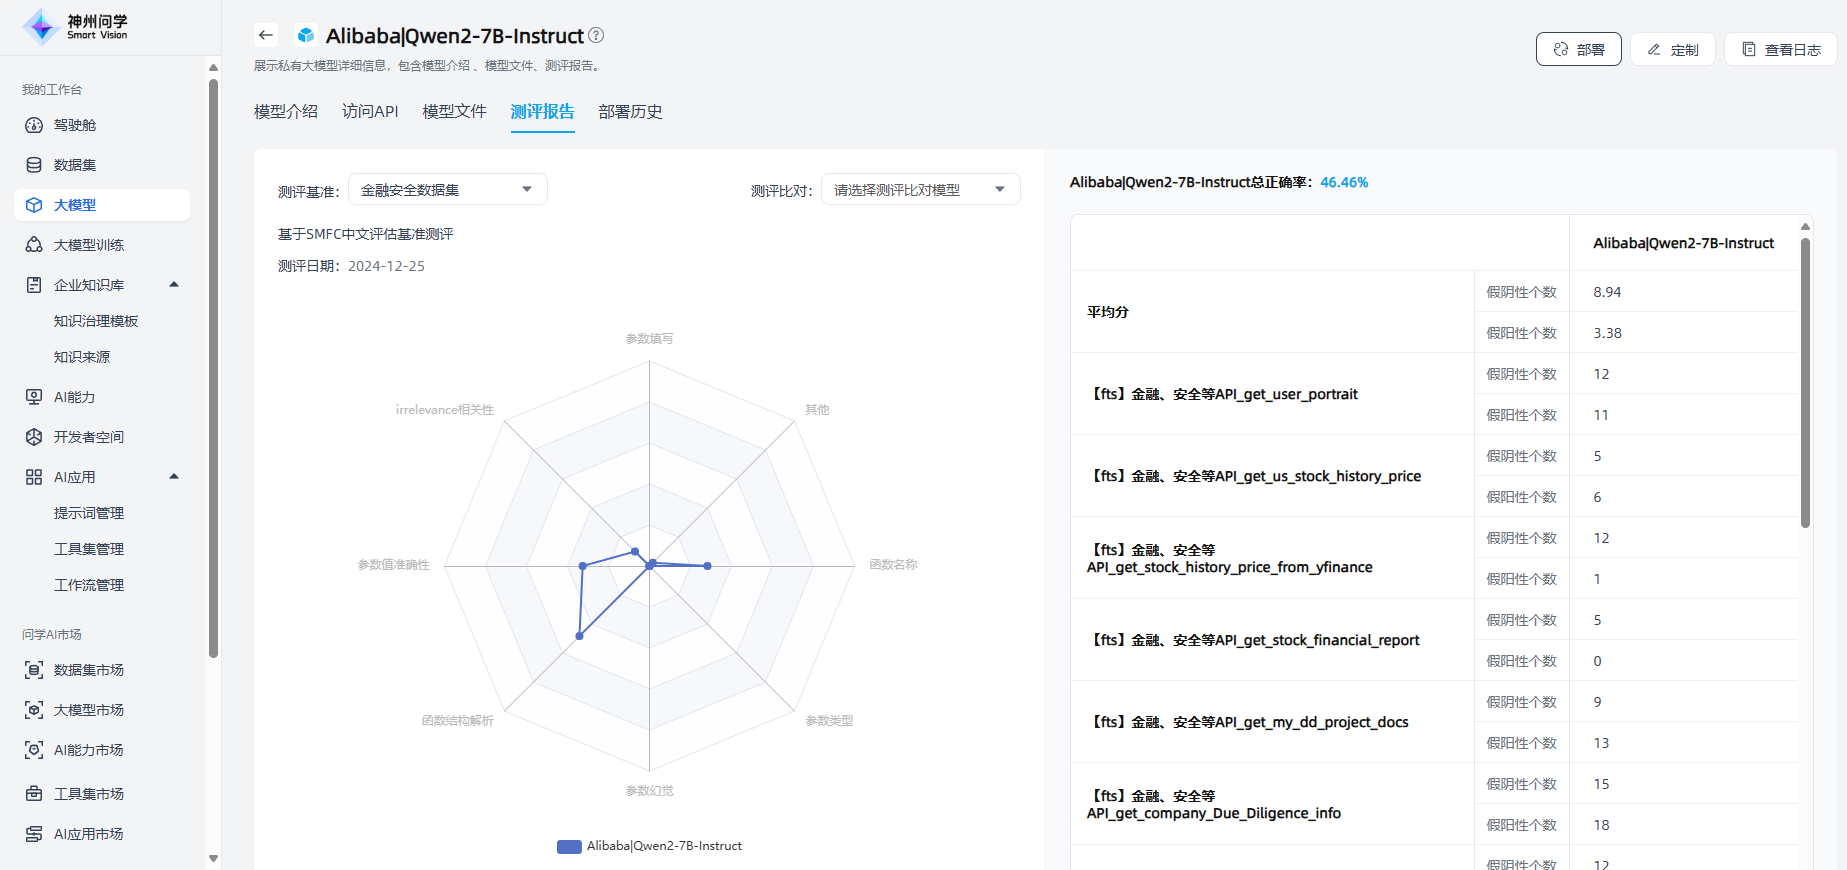Screen dimensions: 1847x870
Task: Open the 测评比对 model dropdown
Action: pyautogui.click(x=920, y=190)
